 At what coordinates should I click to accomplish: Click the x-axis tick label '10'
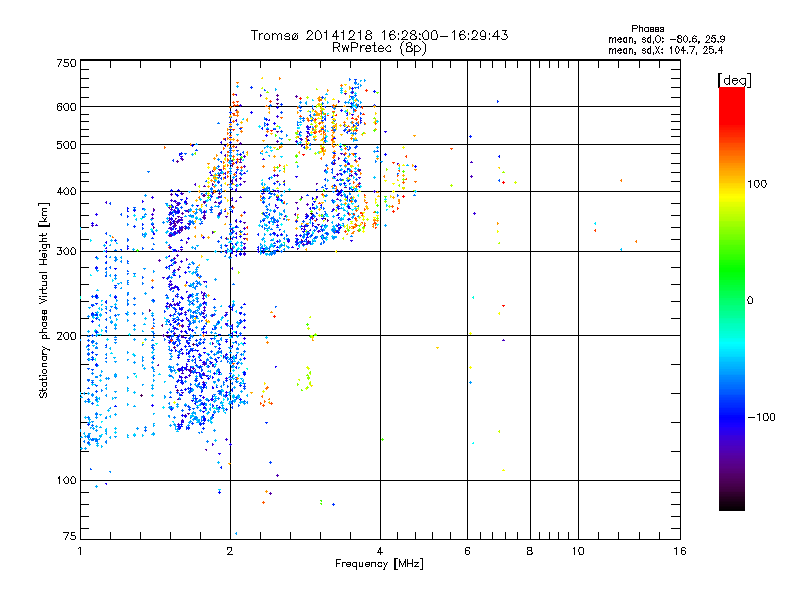tap(578, 551)
